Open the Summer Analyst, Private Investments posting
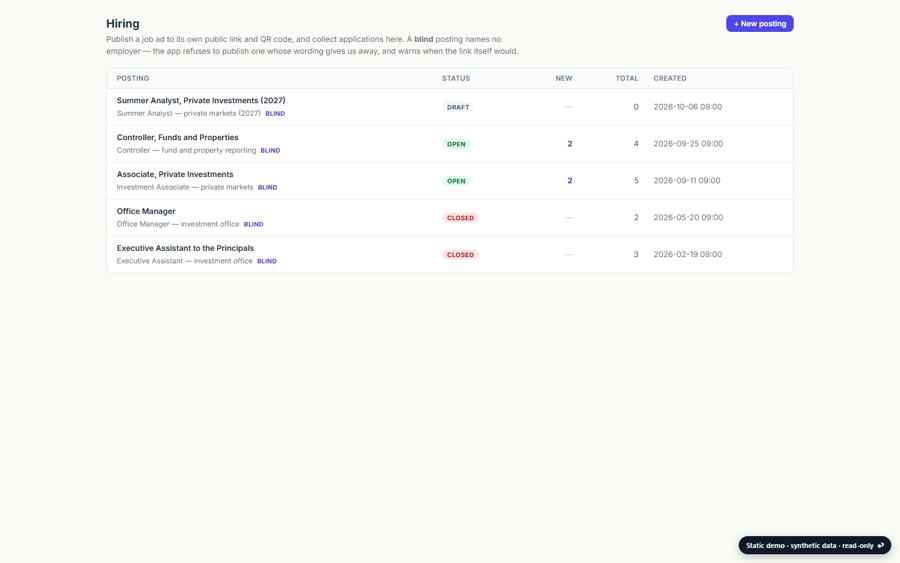The width and height of the screenshot is (900, 563). (201, 100)
